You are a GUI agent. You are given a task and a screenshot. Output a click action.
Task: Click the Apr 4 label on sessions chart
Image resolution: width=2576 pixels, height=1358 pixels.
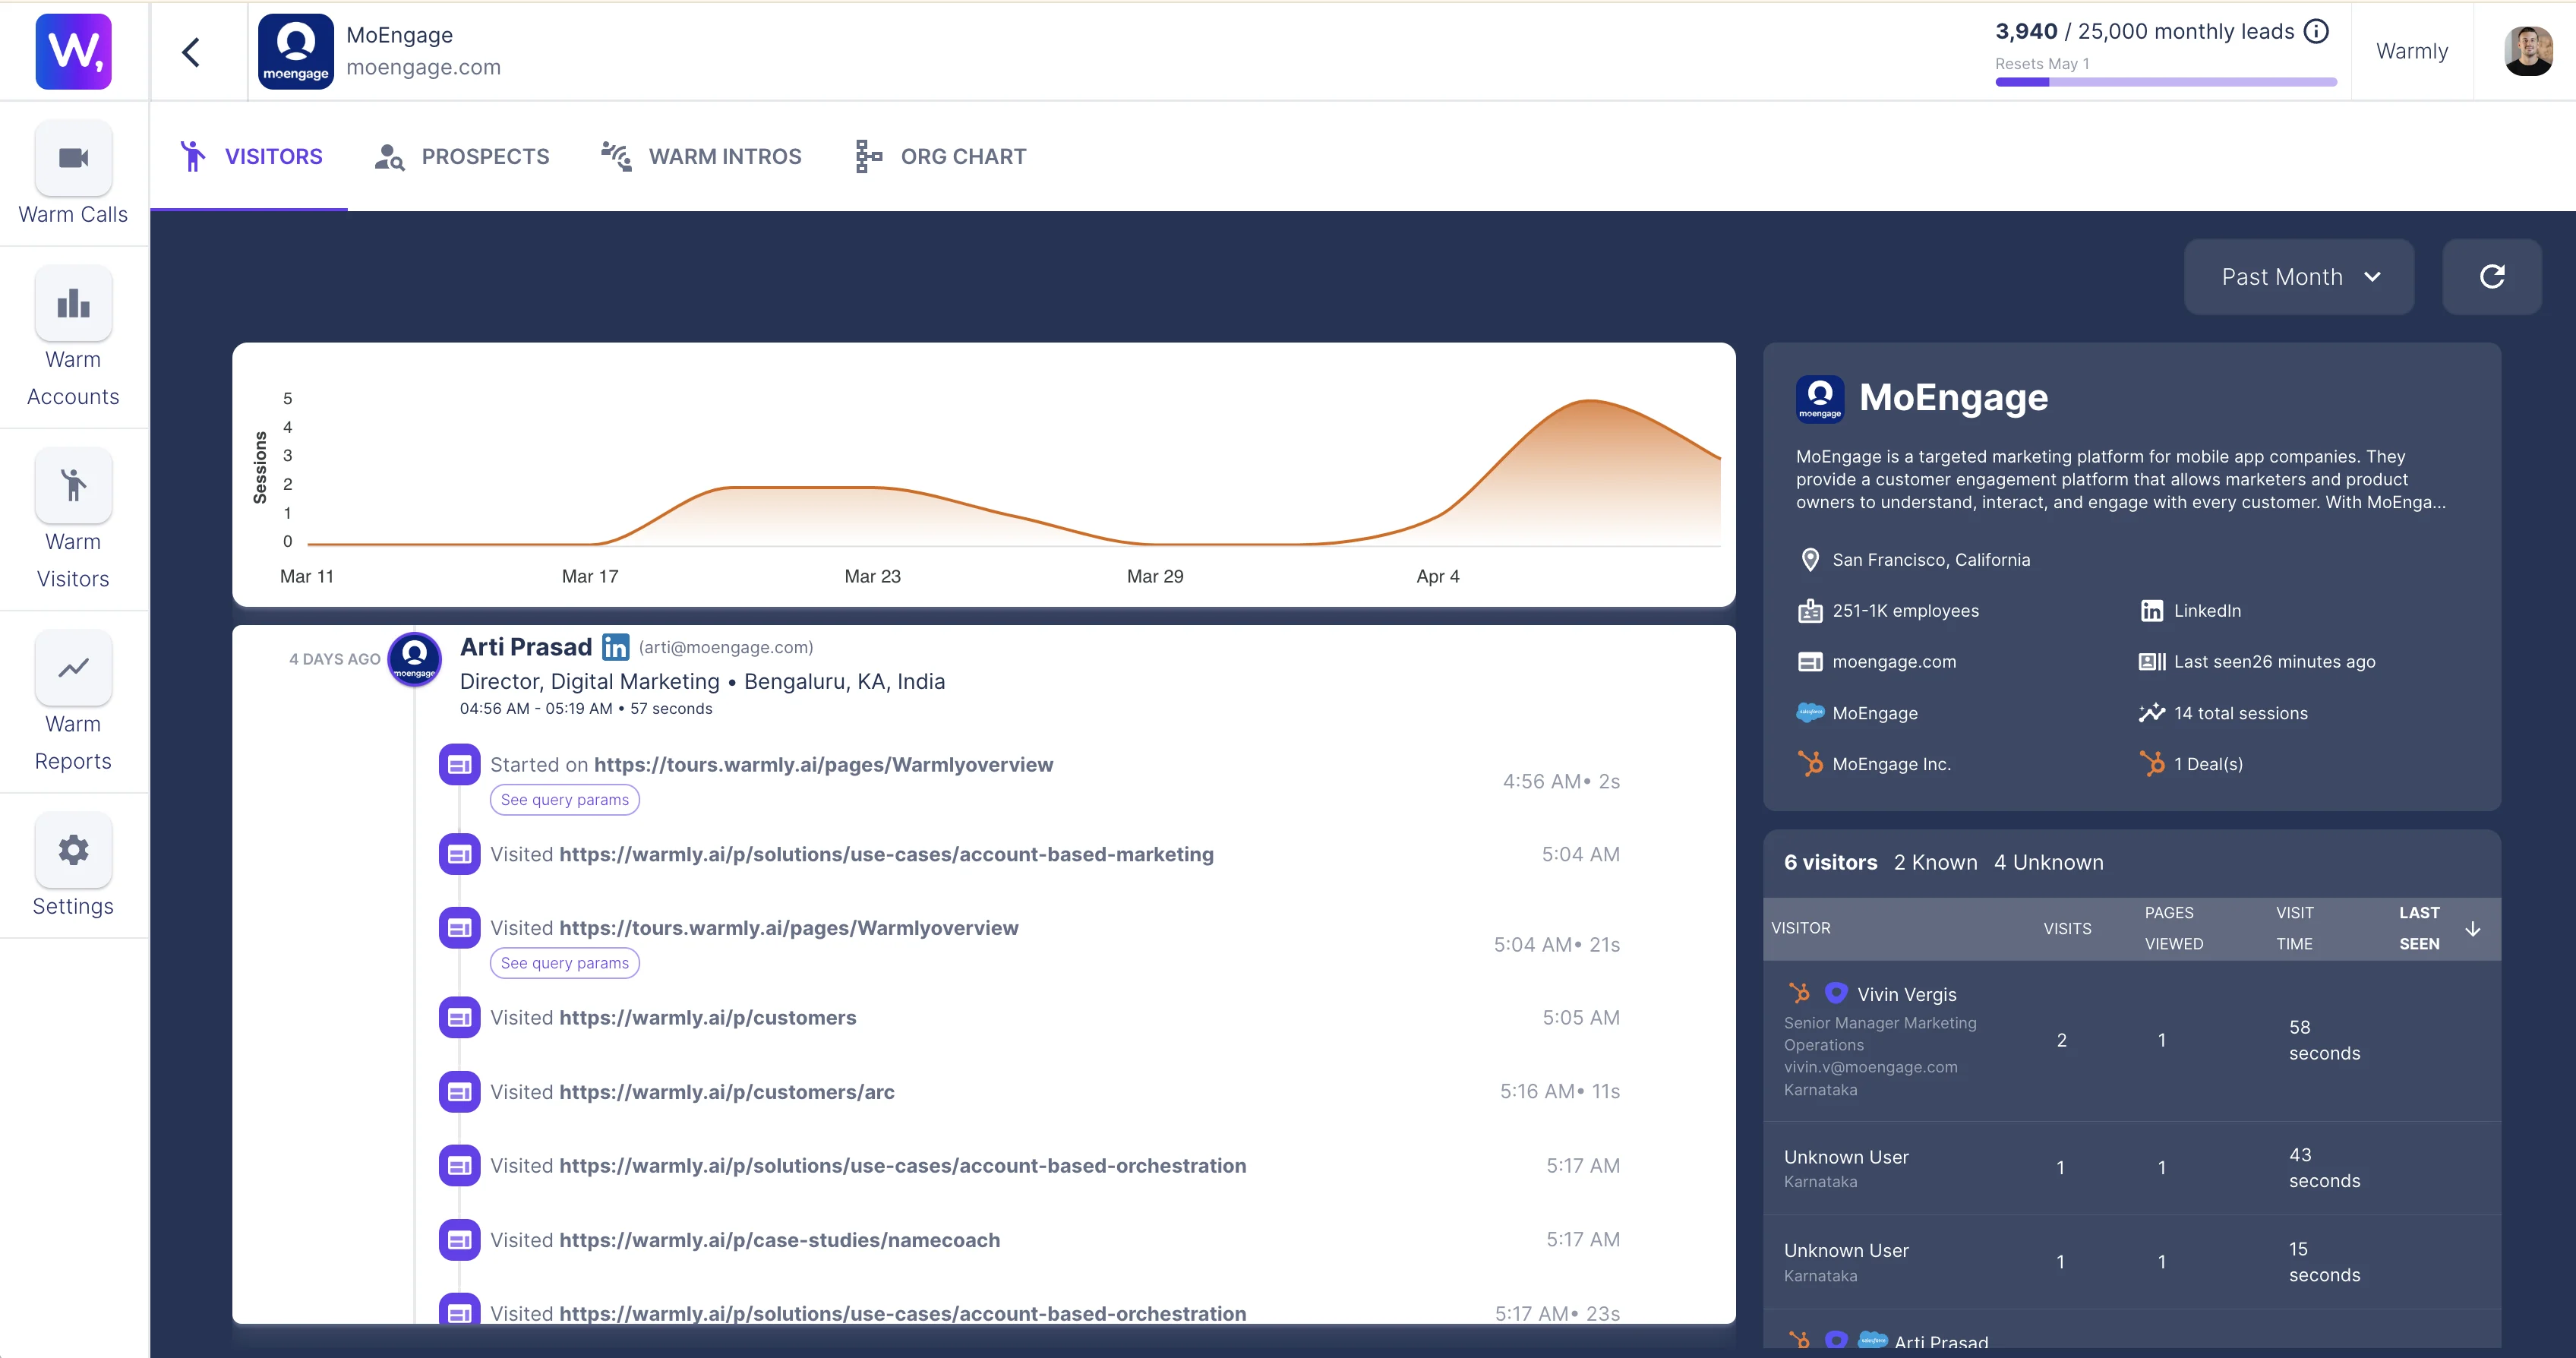click(1437, 577)
